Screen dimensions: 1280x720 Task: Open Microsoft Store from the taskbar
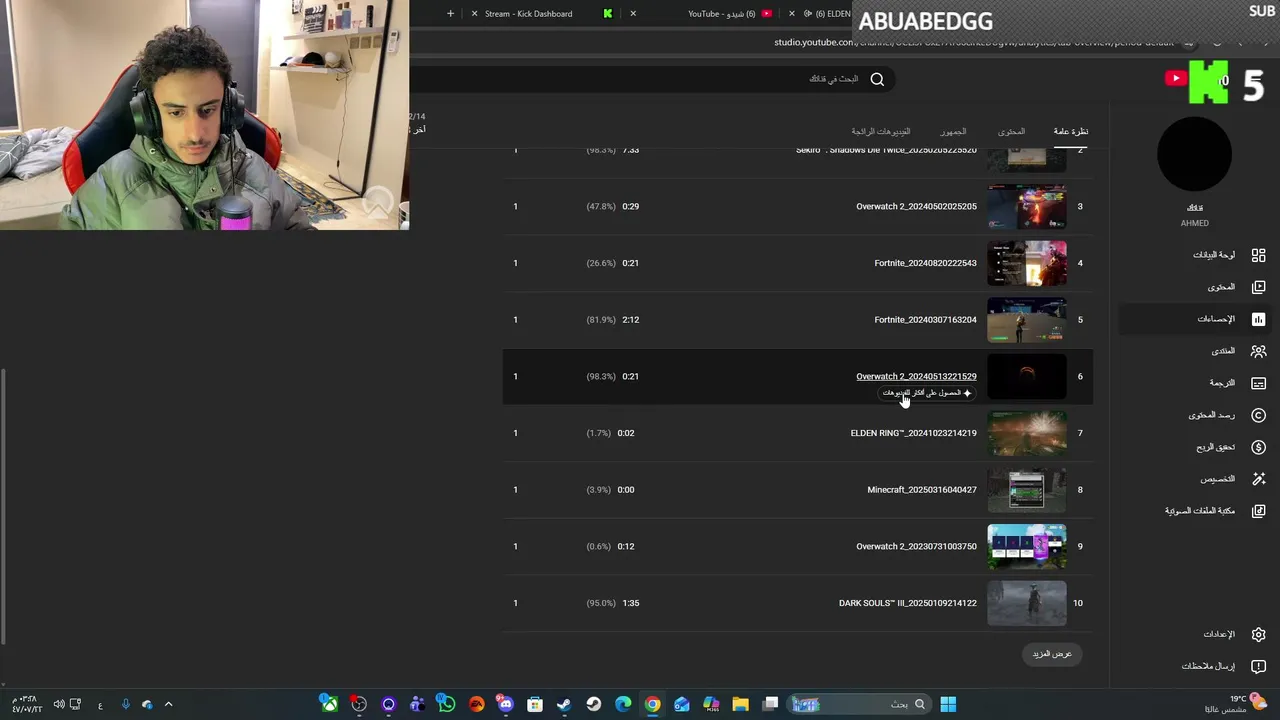tap(535, 704)
